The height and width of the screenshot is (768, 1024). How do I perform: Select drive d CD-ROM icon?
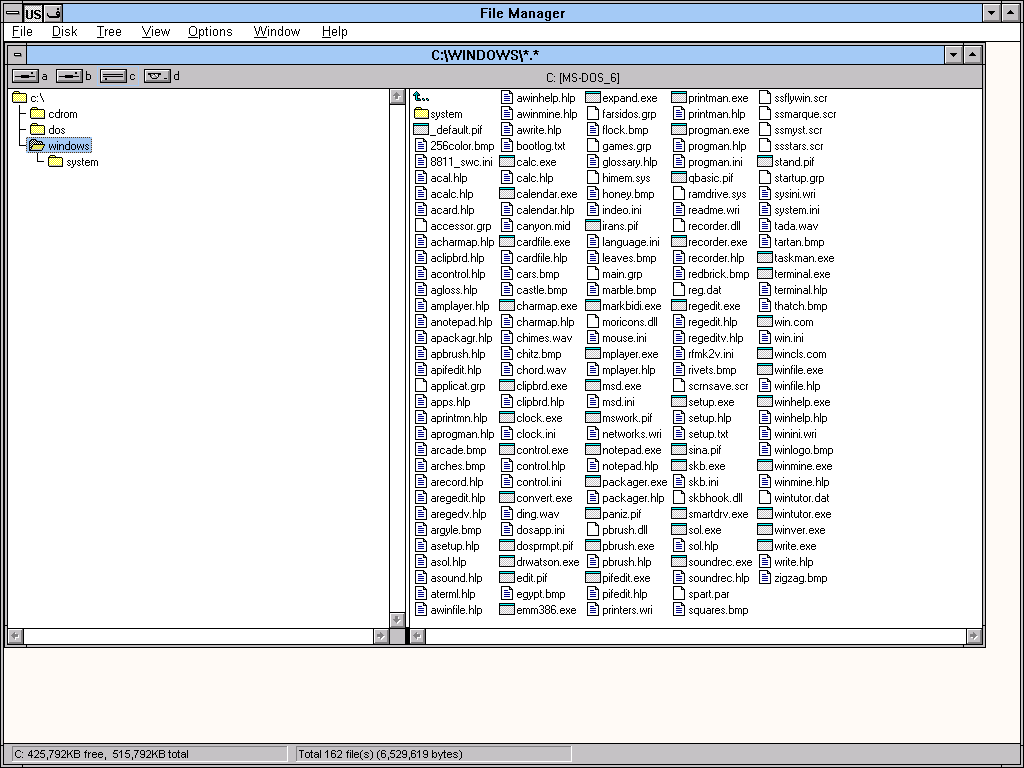(x=157, y=76)
